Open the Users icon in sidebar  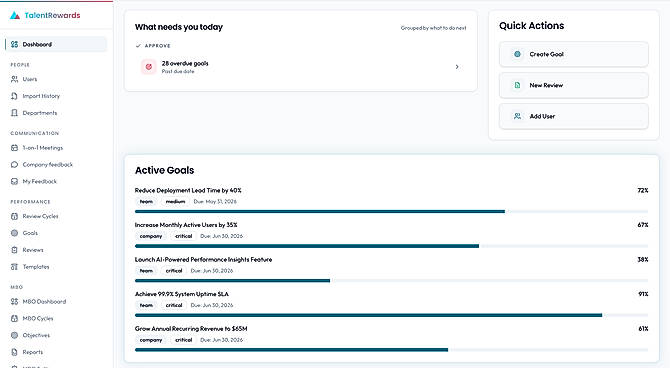point(15,79)
